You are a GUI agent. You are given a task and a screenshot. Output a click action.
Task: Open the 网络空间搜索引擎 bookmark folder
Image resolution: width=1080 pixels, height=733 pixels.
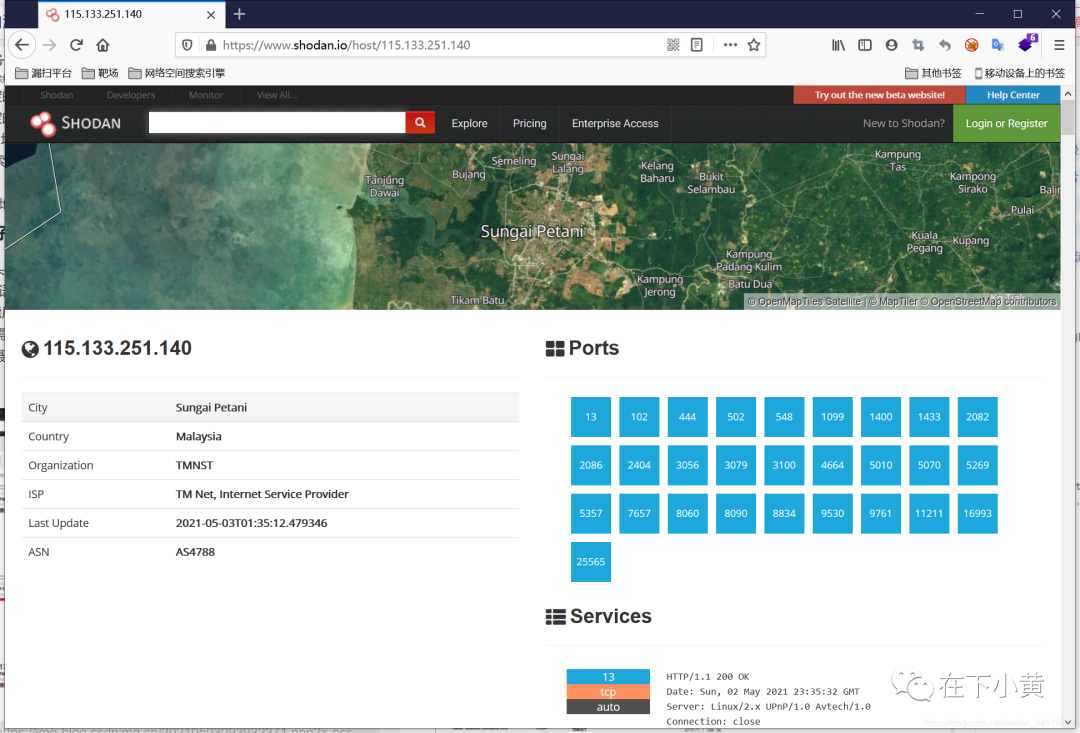coord(177,73)
